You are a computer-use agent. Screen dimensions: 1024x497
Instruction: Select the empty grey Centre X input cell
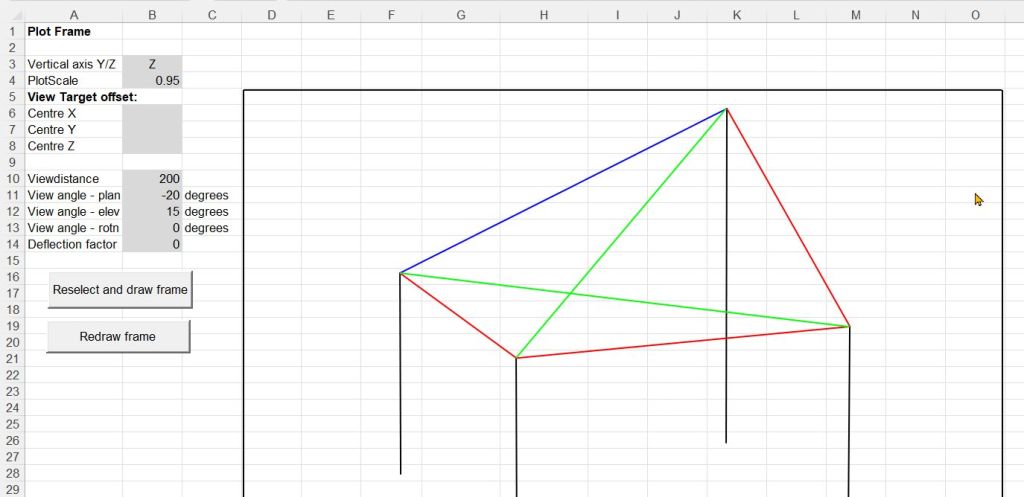coord(152,113)
